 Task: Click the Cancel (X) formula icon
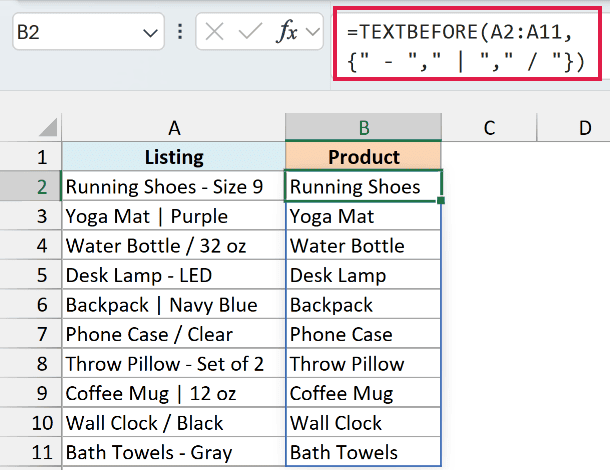[x=214, y=32]
